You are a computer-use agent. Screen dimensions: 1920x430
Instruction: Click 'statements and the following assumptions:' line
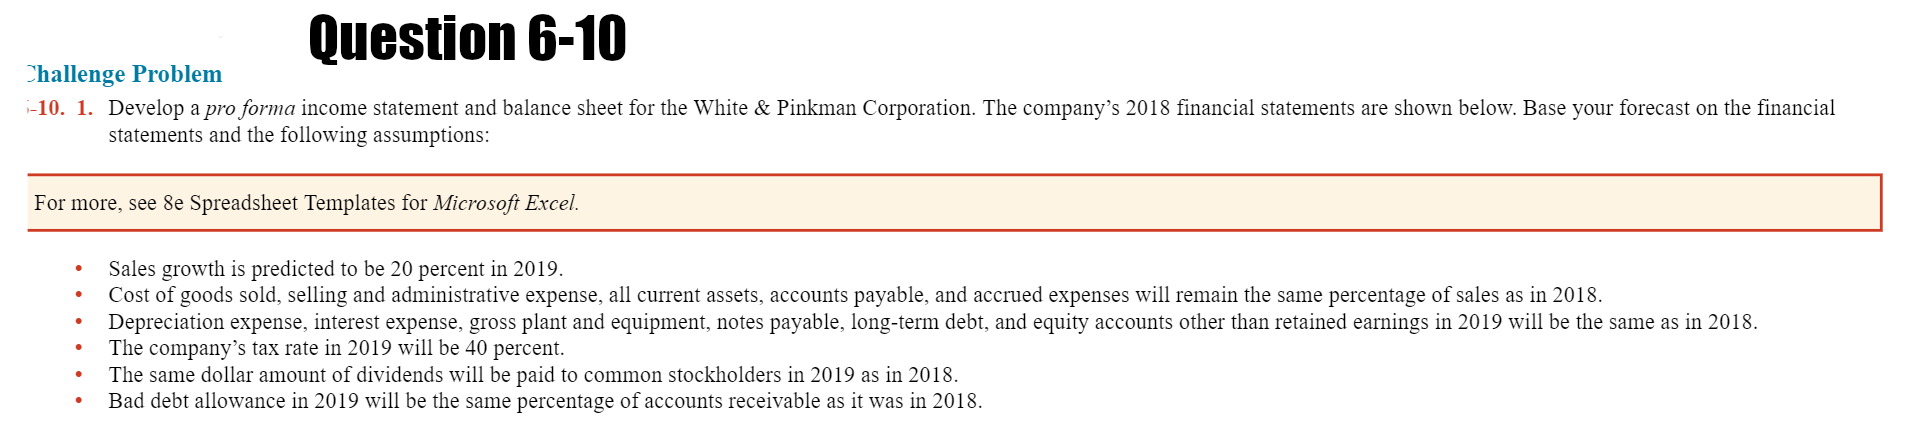pos(299,135)
